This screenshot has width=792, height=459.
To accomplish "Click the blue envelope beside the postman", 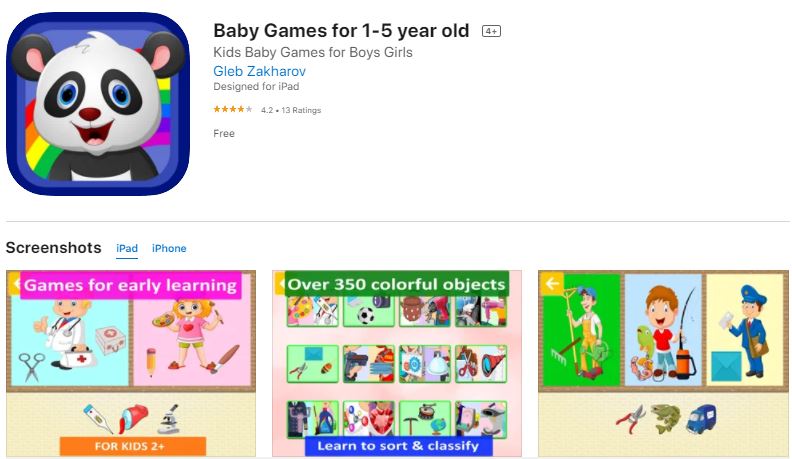I will 726,366.
